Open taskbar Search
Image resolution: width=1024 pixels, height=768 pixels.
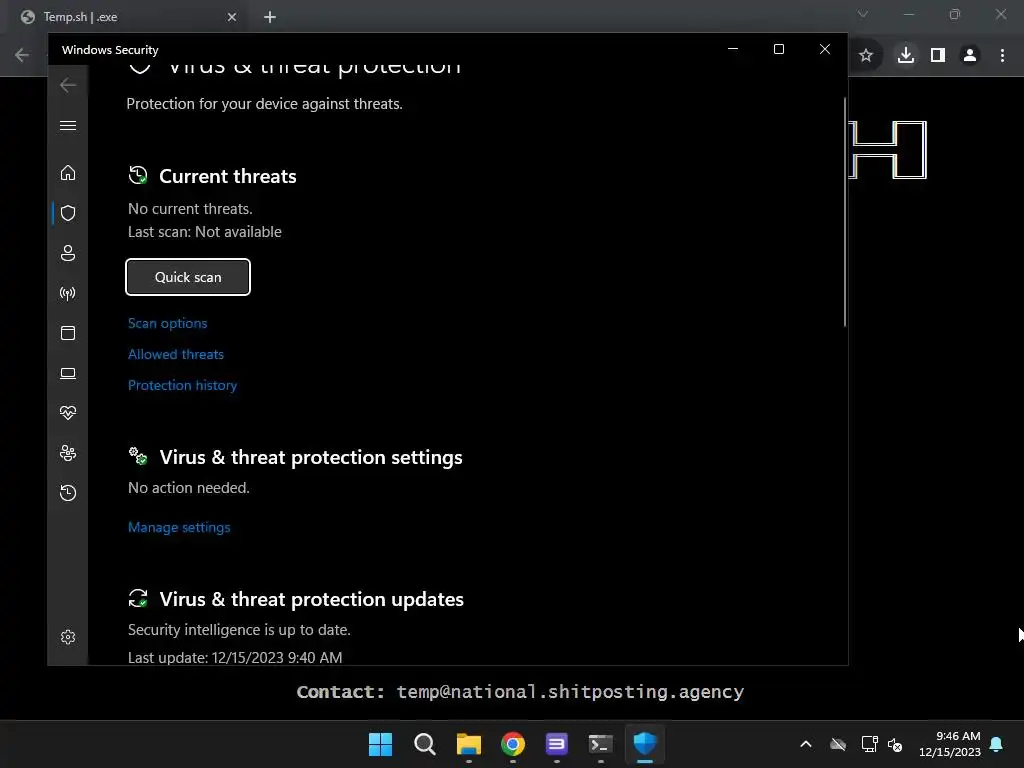(x=424, y=744)
